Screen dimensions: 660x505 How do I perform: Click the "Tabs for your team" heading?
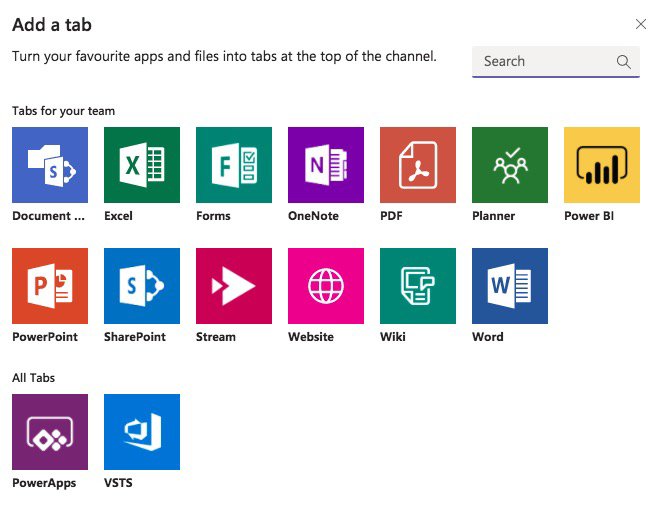tap(63, 111)
